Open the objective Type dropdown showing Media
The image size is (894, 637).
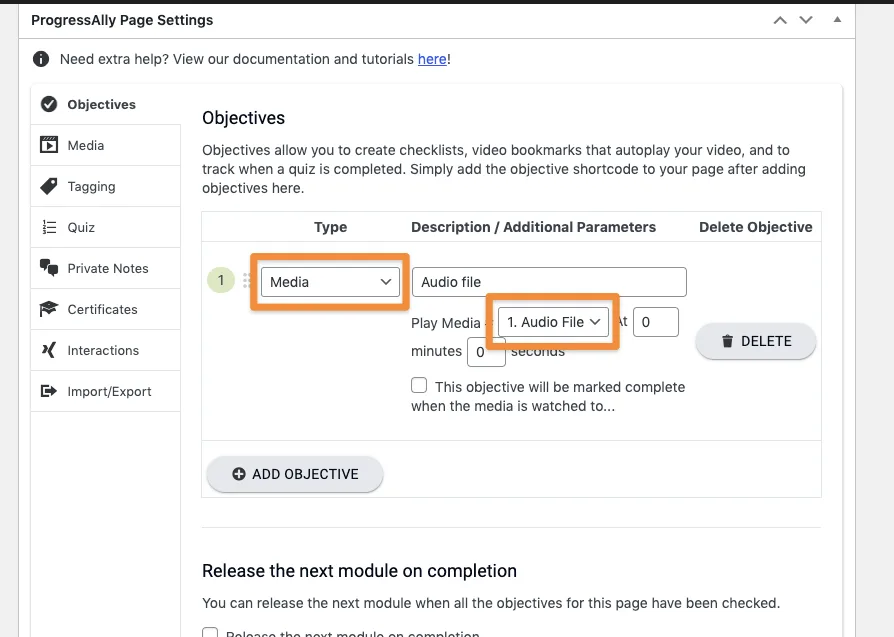point(330,282)
